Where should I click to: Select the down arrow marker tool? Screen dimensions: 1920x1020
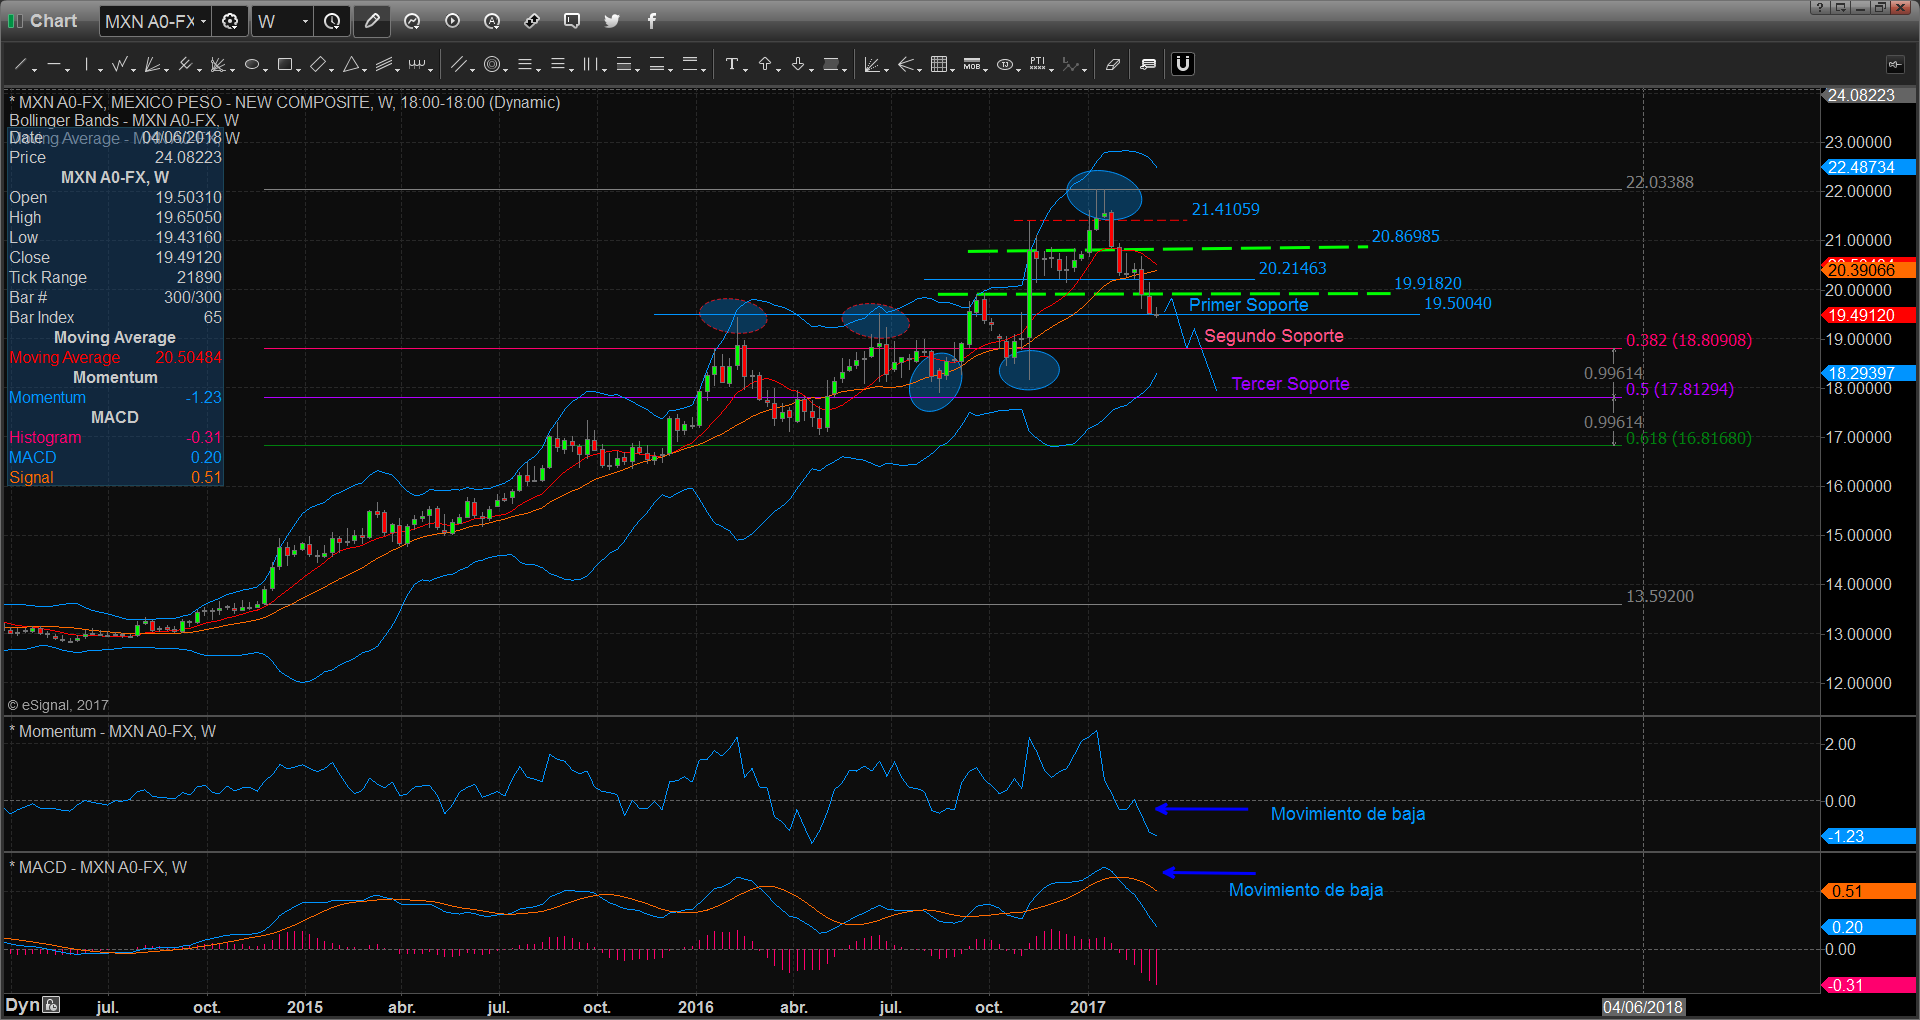tap(798, 65)
